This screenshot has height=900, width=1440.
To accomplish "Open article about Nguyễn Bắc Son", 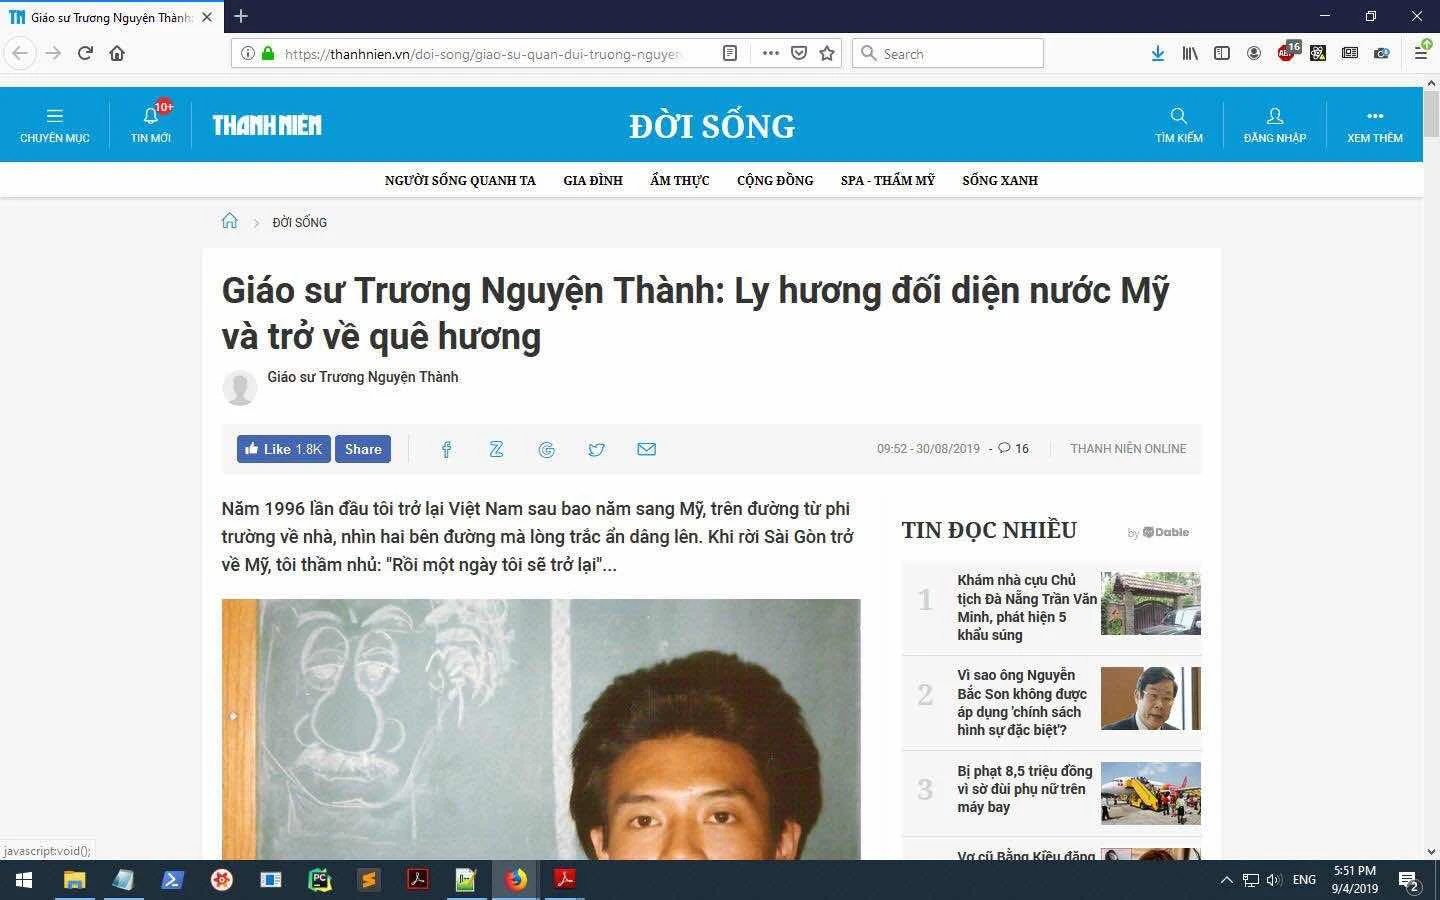I will pyautogui.click(x=1022, y=703).
